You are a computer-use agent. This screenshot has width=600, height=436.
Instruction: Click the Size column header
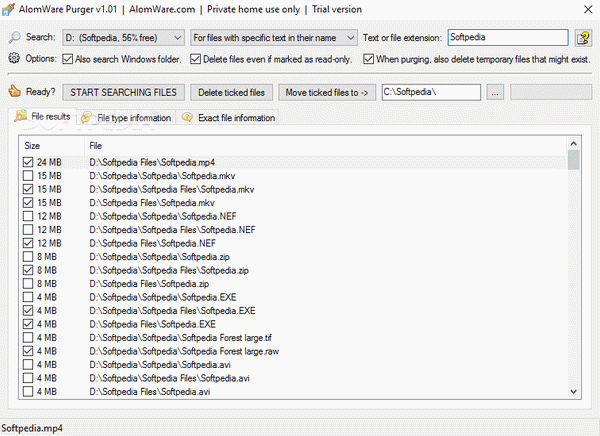(x=51, y=146)
